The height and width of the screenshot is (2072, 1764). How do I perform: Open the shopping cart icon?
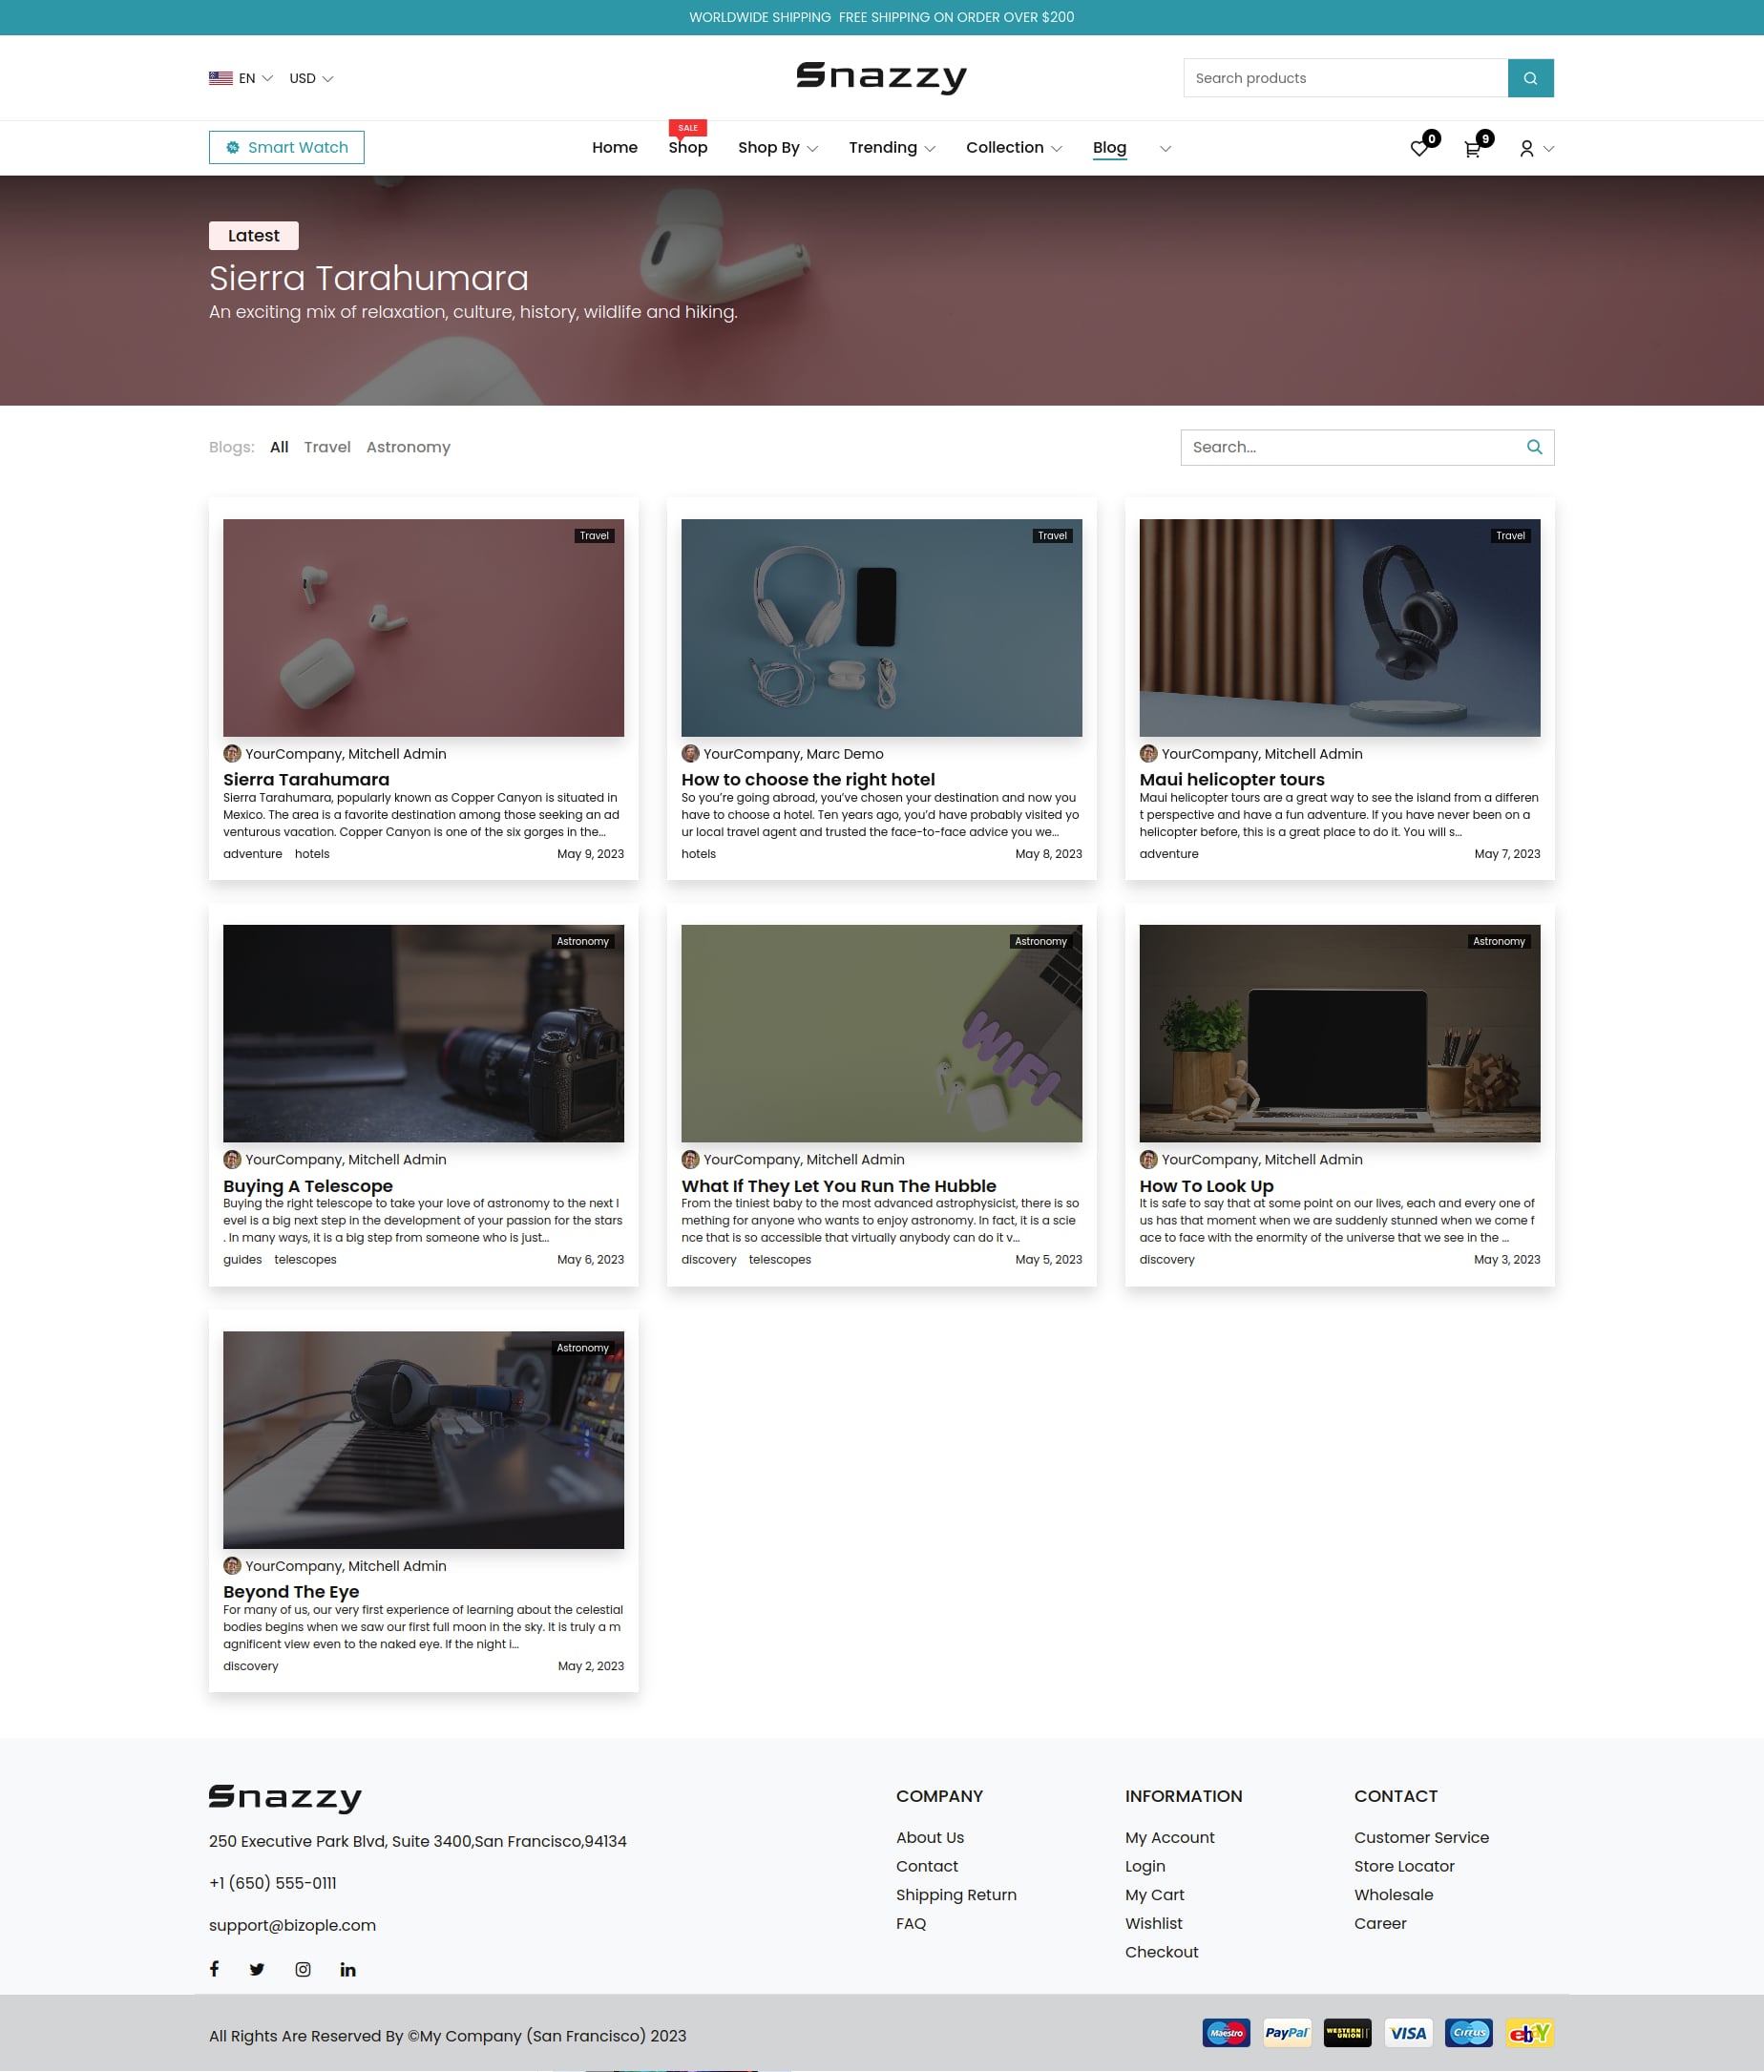(x=1472, y=149)
